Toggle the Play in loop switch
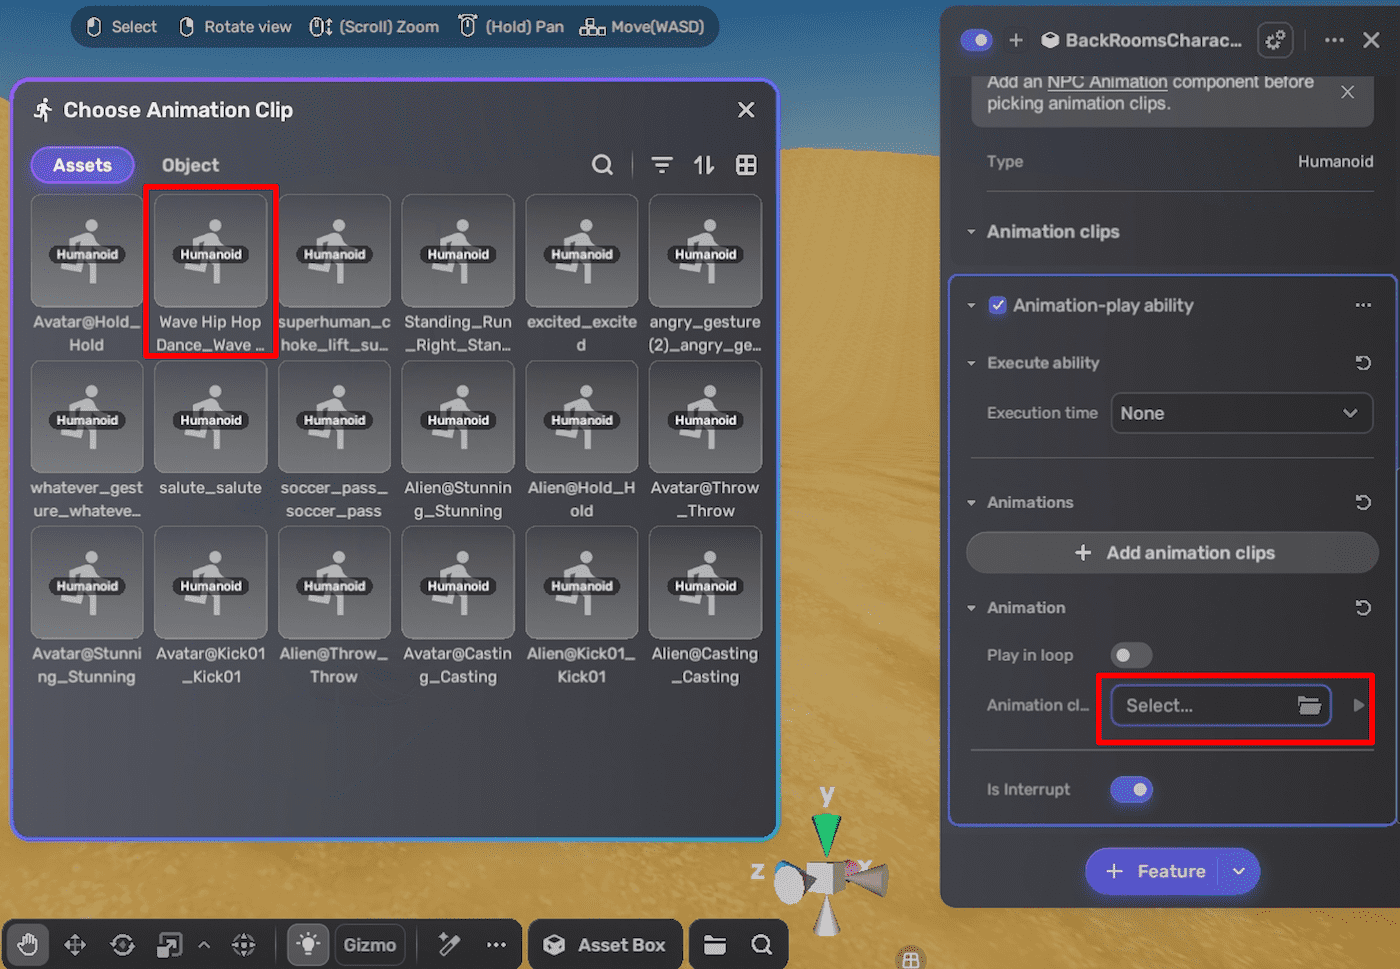The image size is (1400, 969). (1131, 655)
